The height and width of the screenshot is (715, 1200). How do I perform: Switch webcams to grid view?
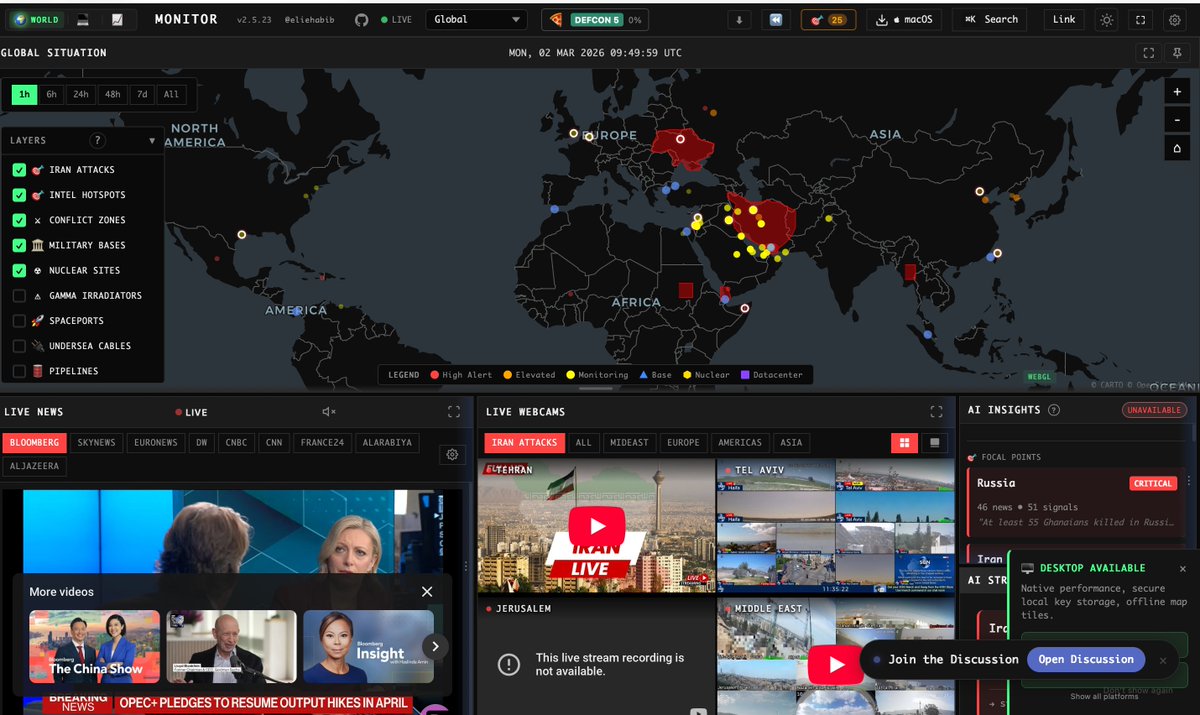point(903,442)
